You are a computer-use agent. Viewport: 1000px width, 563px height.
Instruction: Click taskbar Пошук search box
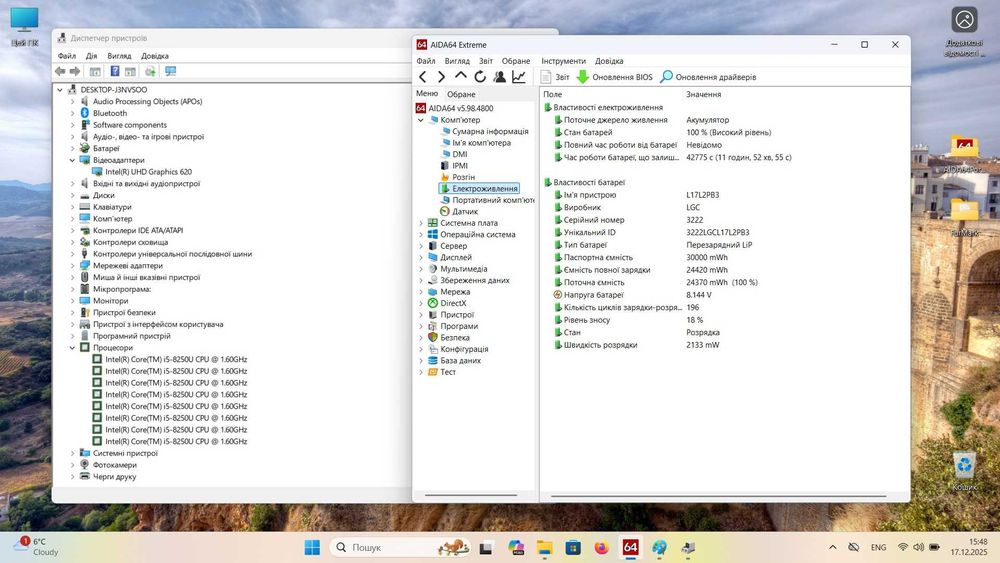(x=401, y=548)
